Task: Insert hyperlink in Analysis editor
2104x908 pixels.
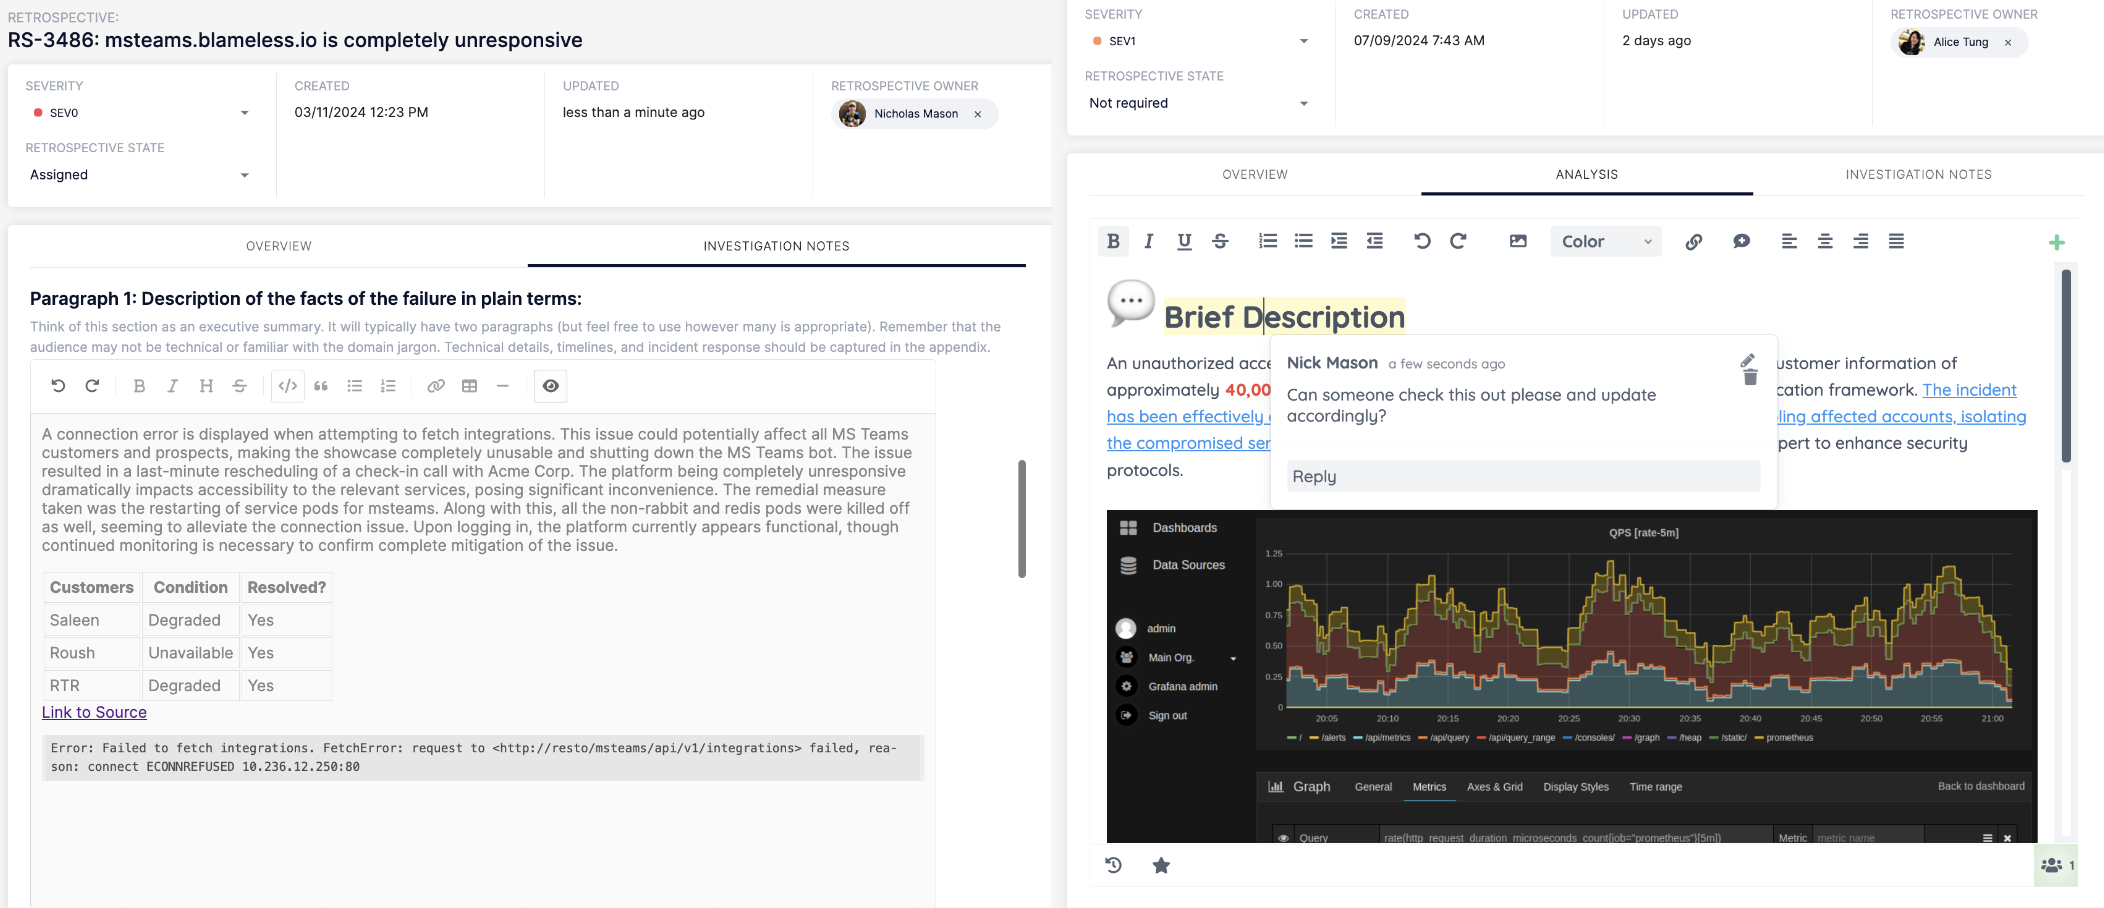Action: [1694, 241]
